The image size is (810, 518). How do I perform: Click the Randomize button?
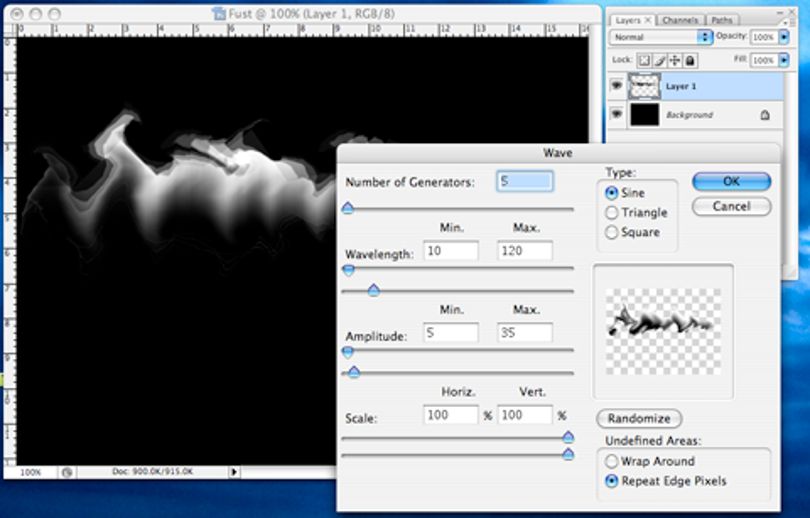tap(639, 418)
